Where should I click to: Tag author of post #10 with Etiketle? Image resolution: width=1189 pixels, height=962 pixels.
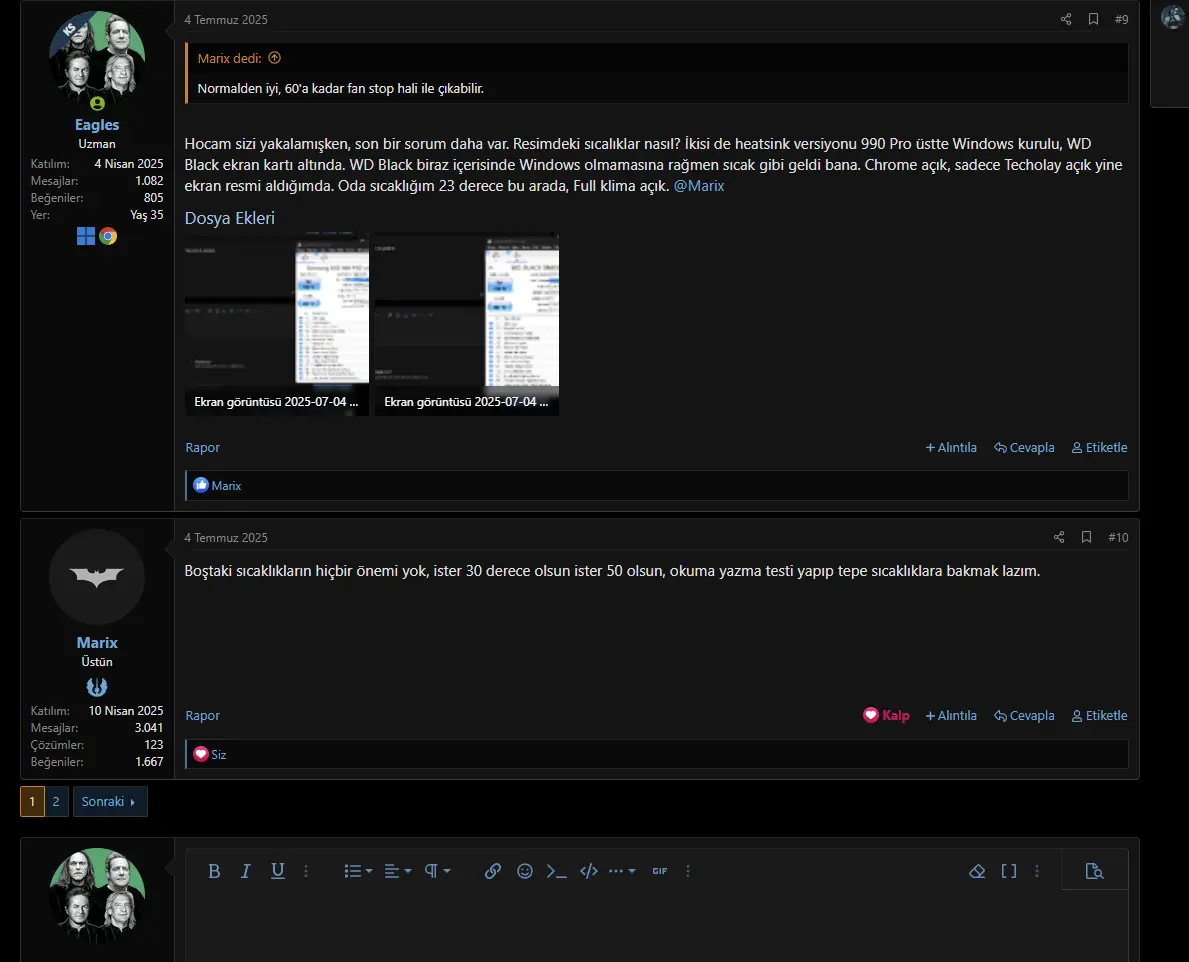click(x=1099, y=715)
